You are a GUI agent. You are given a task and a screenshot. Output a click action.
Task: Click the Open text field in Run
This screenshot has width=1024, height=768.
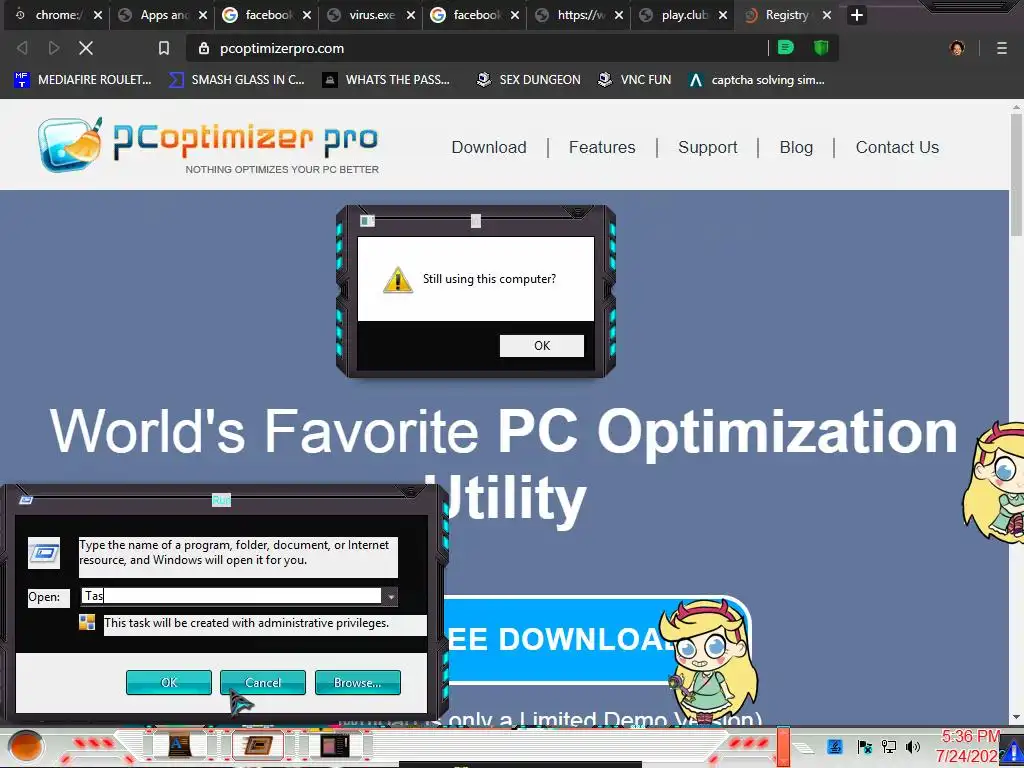coord(232,596)
